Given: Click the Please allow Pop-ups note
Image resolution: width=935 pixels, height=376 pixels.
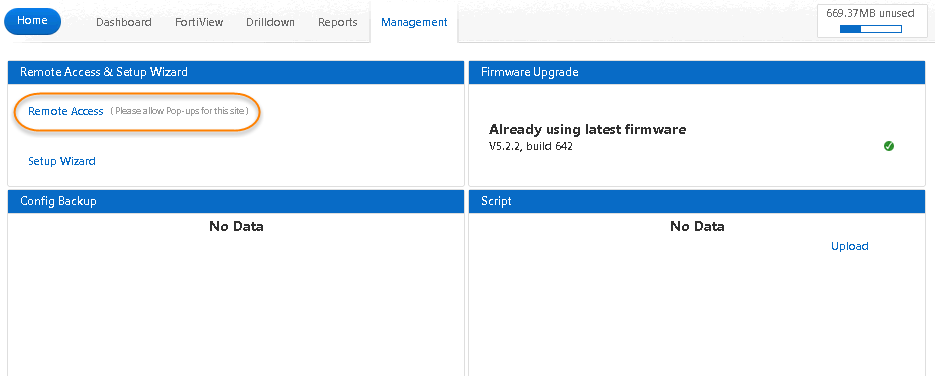Looking at the screenshot, I should [179, 111].
